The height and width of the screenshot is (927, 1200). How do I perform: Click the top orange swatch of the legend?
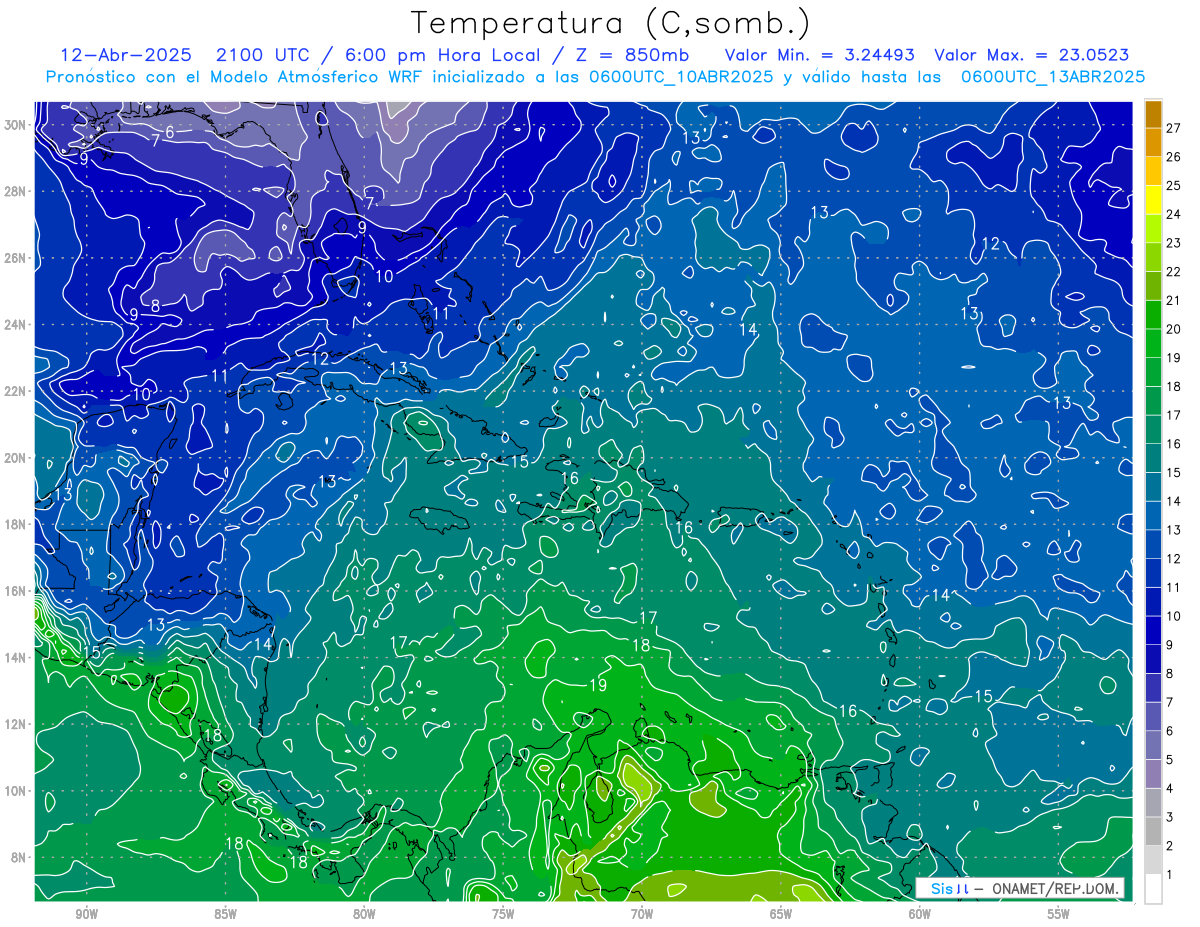[x=1153, y=113]
